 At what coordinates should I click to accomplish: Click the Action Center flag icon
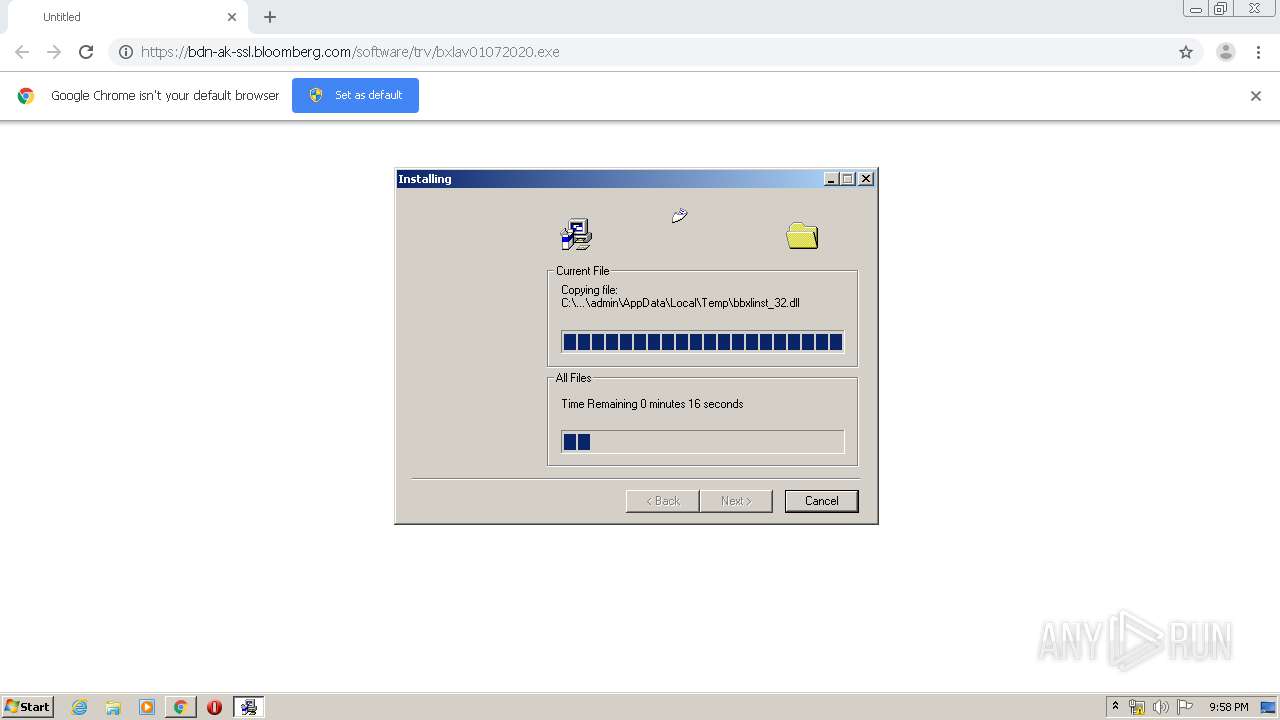[x=1185, y=707]
